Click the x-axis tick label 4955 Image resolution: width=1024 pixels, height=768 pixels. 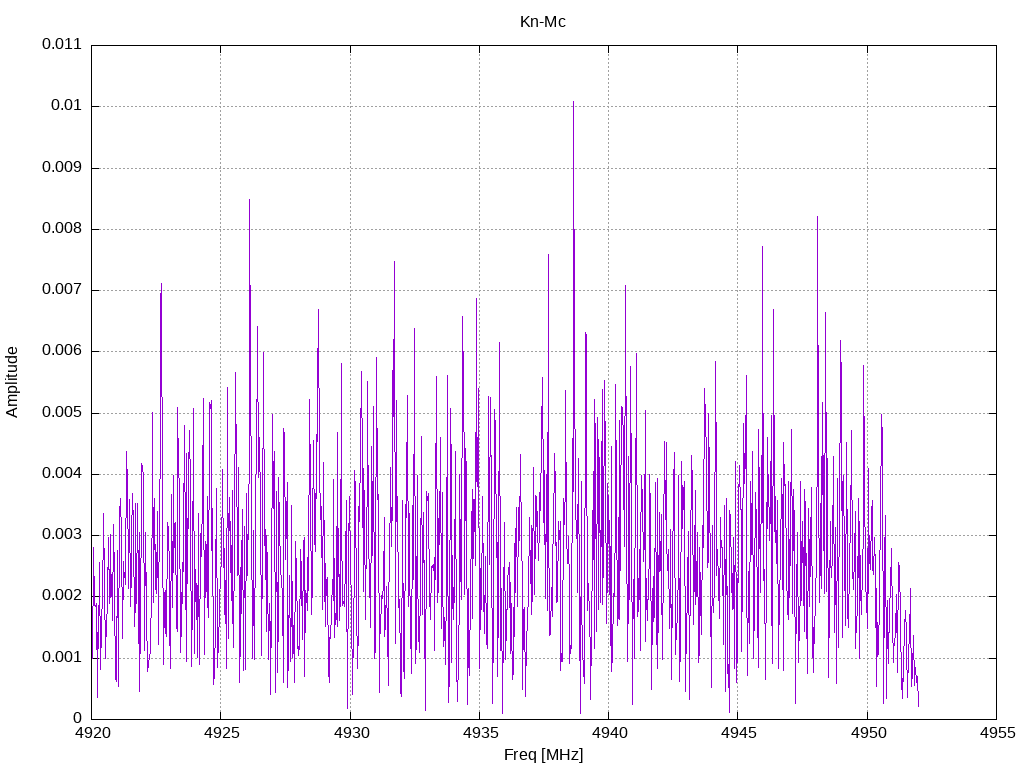point(997,733)
